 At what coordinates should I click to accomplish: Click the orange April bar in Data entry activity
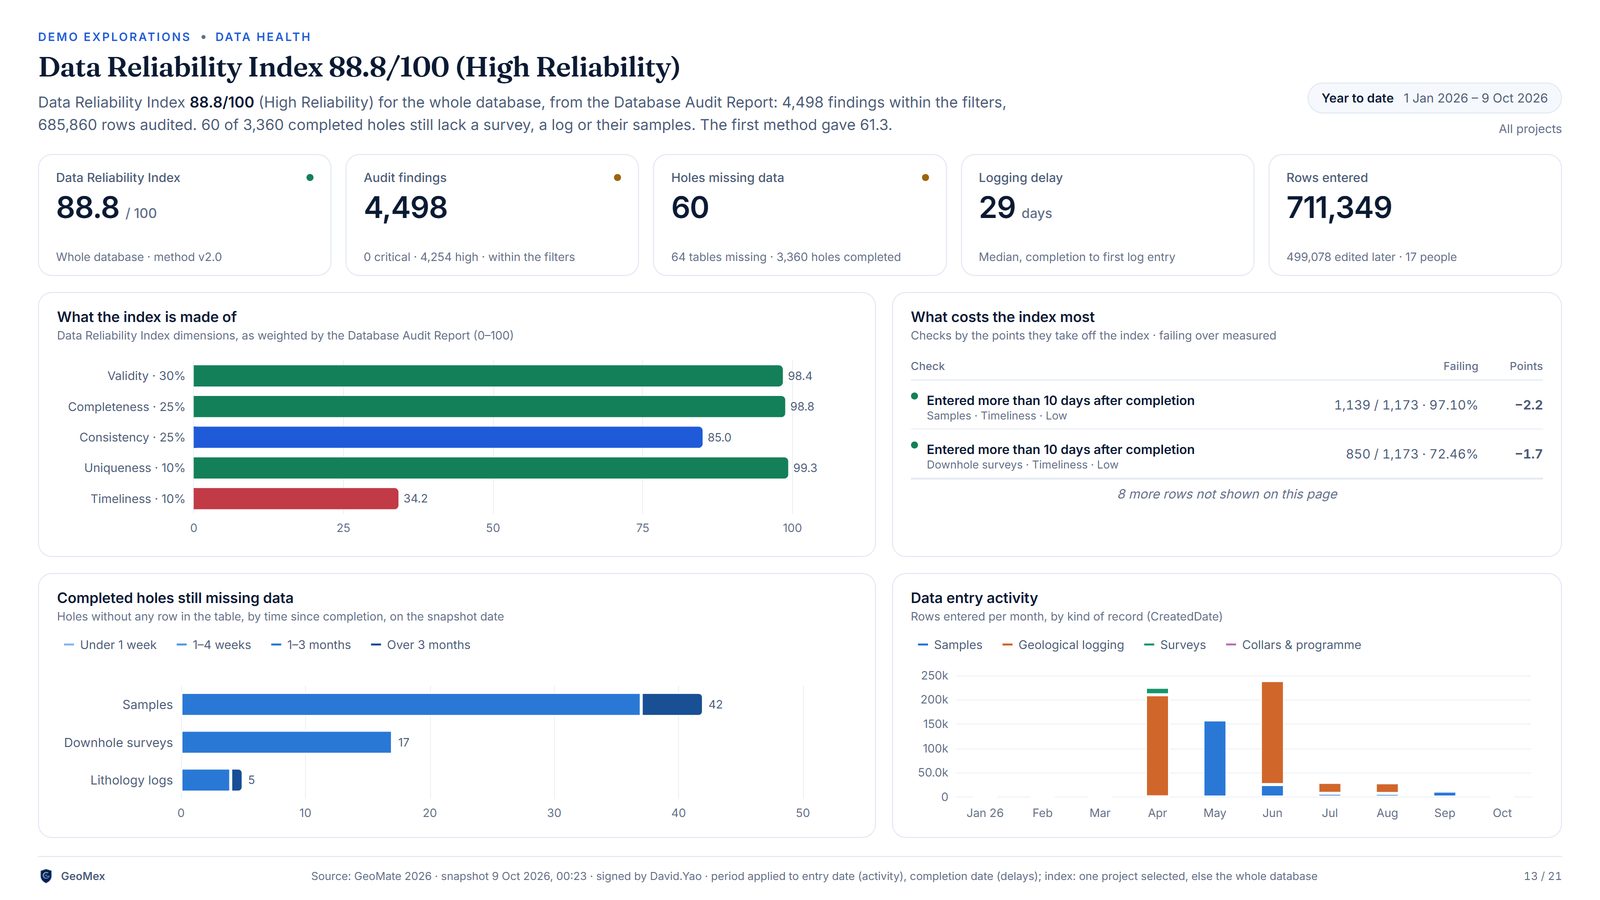[x=1157, y=745]
